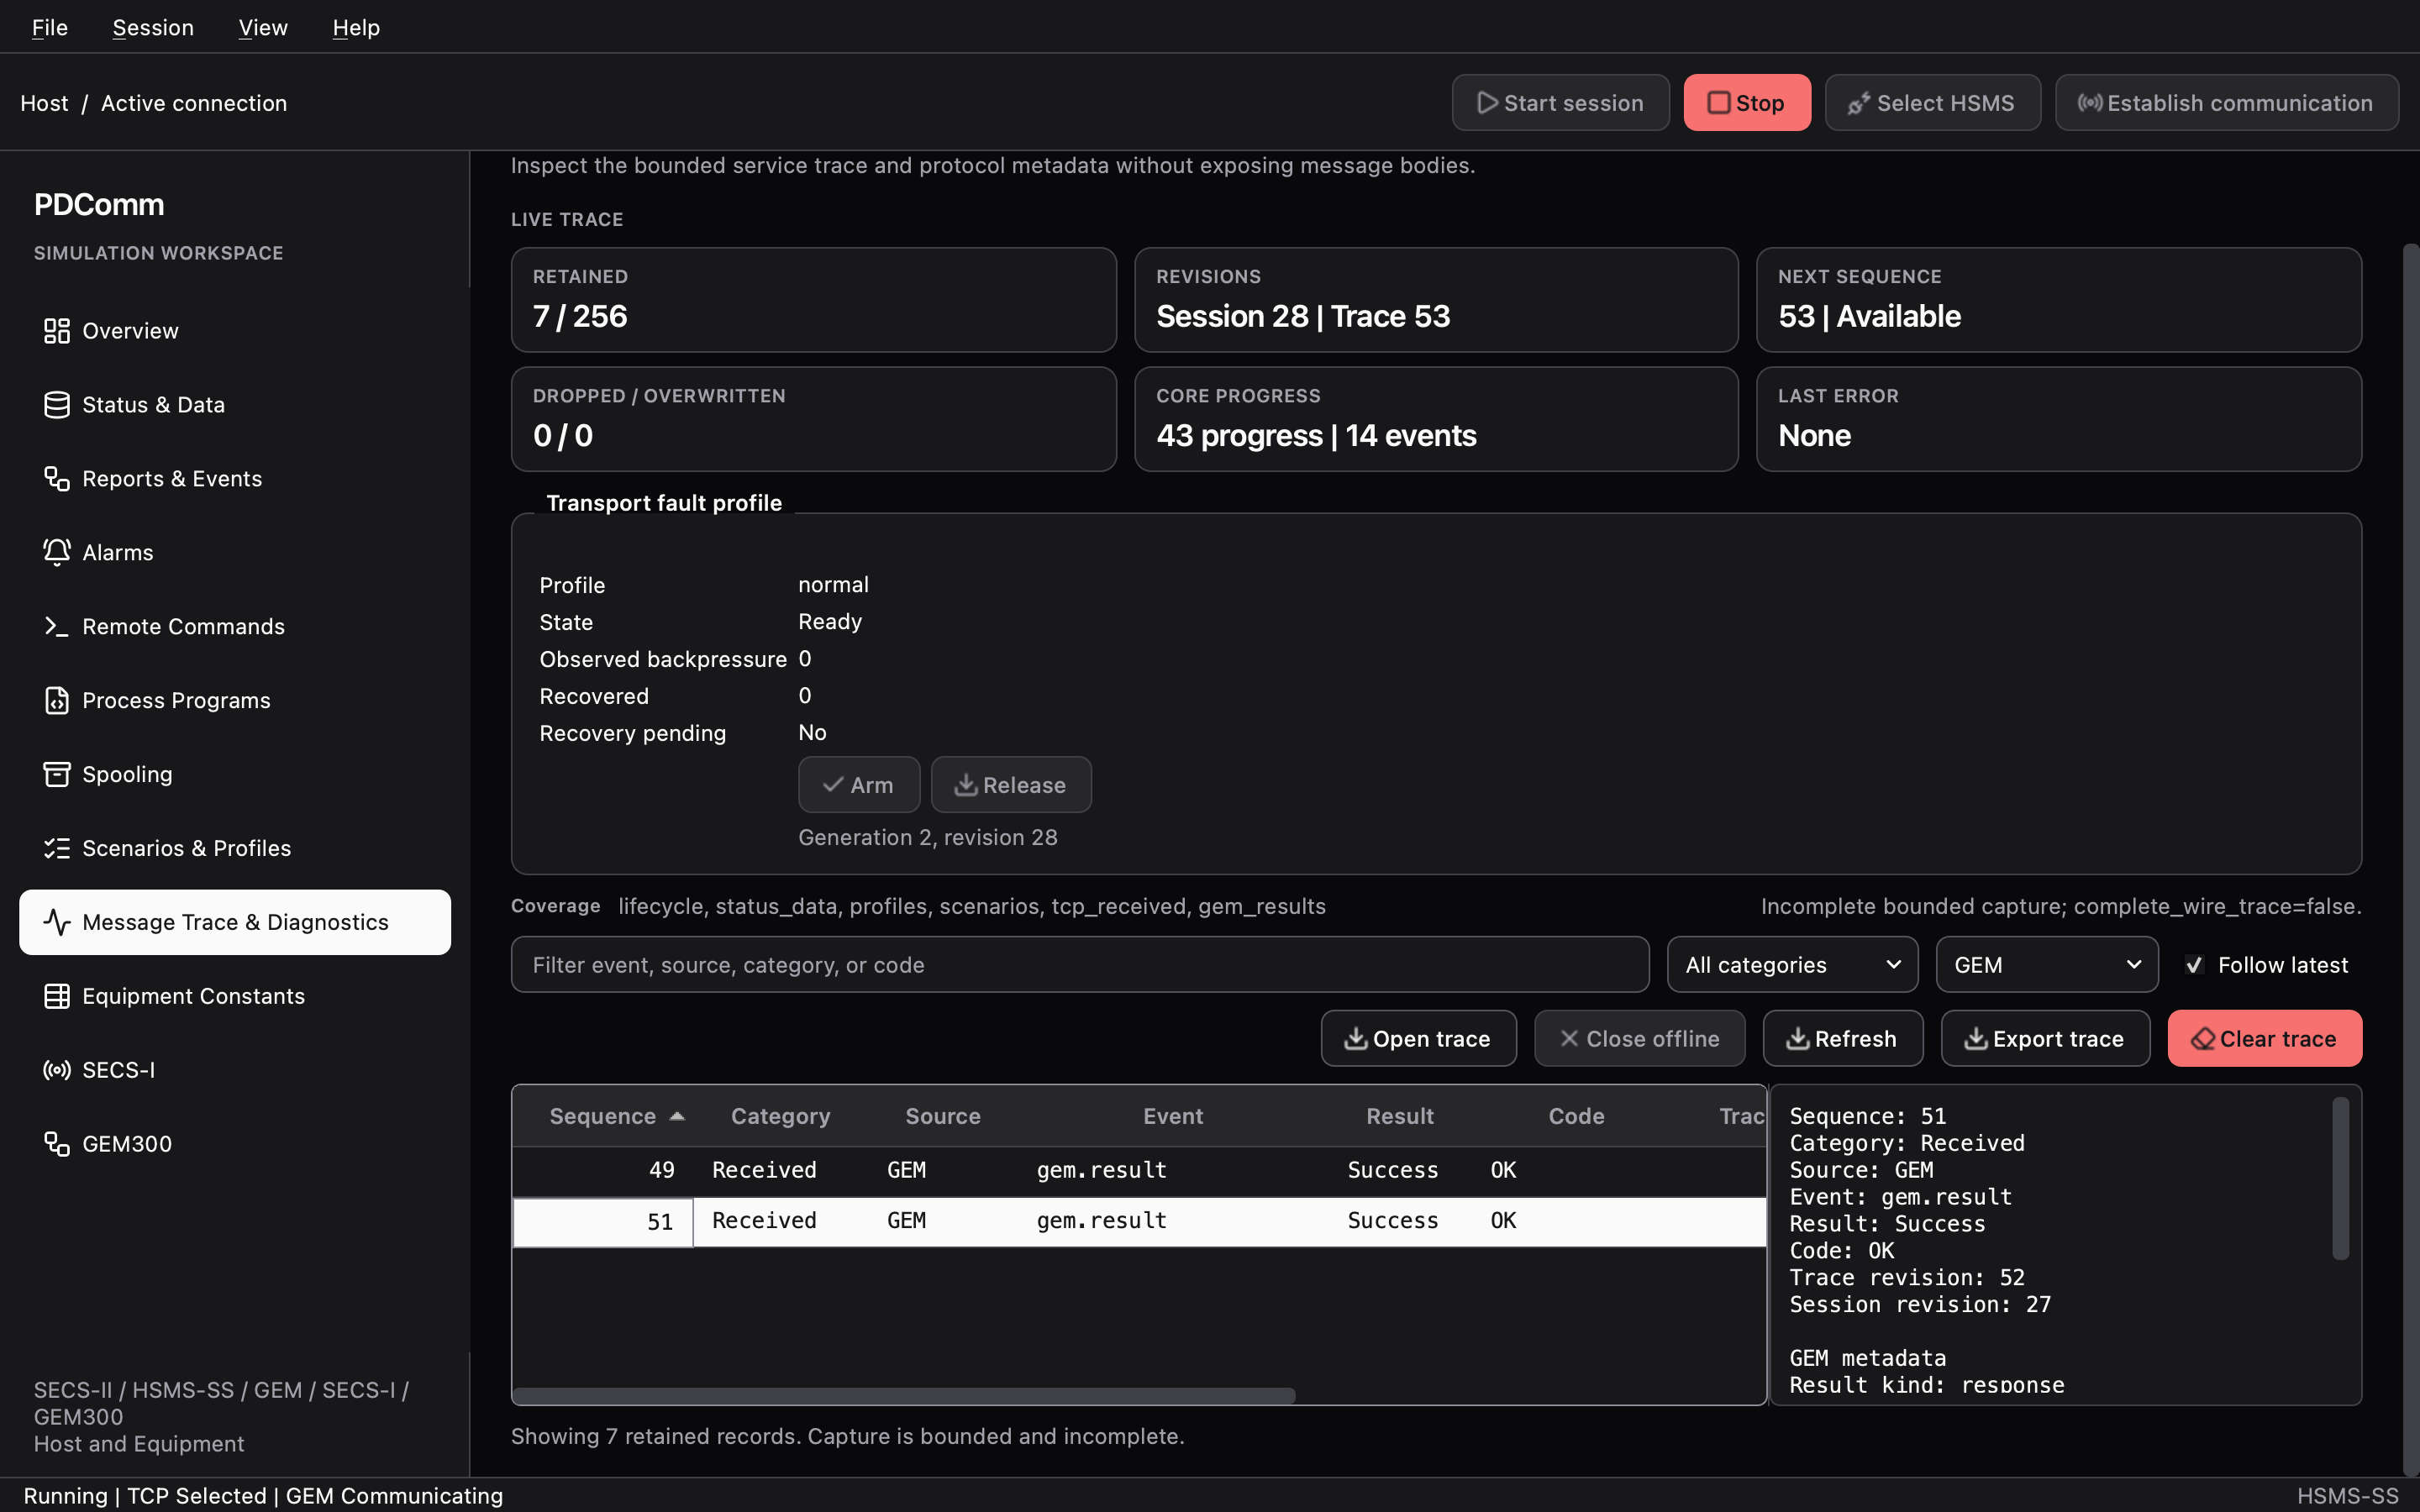The height and width of the screenshot is (1512, 2420).
Task: Select trace row with sequence 49
Action: tap(1139, 1170)
